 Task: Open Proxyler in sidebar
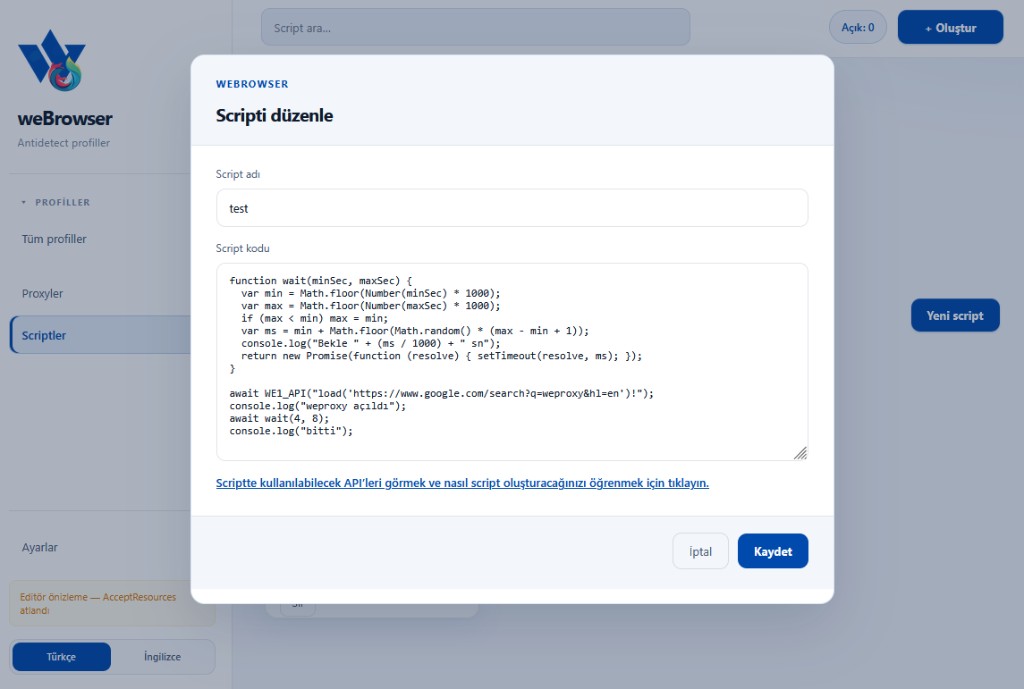42,293
